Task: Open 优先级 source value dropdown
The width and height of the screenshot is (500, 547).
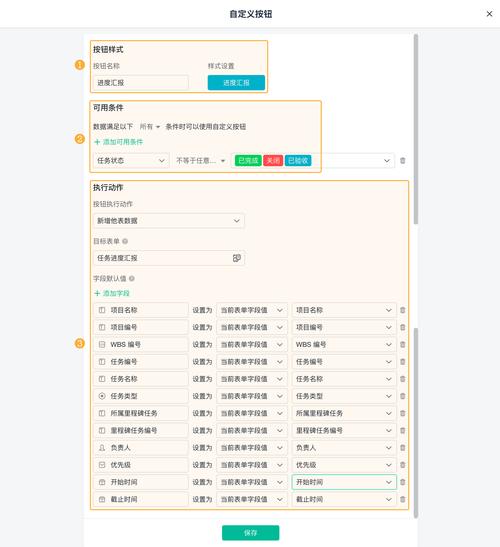Action: tap(344, 465)
